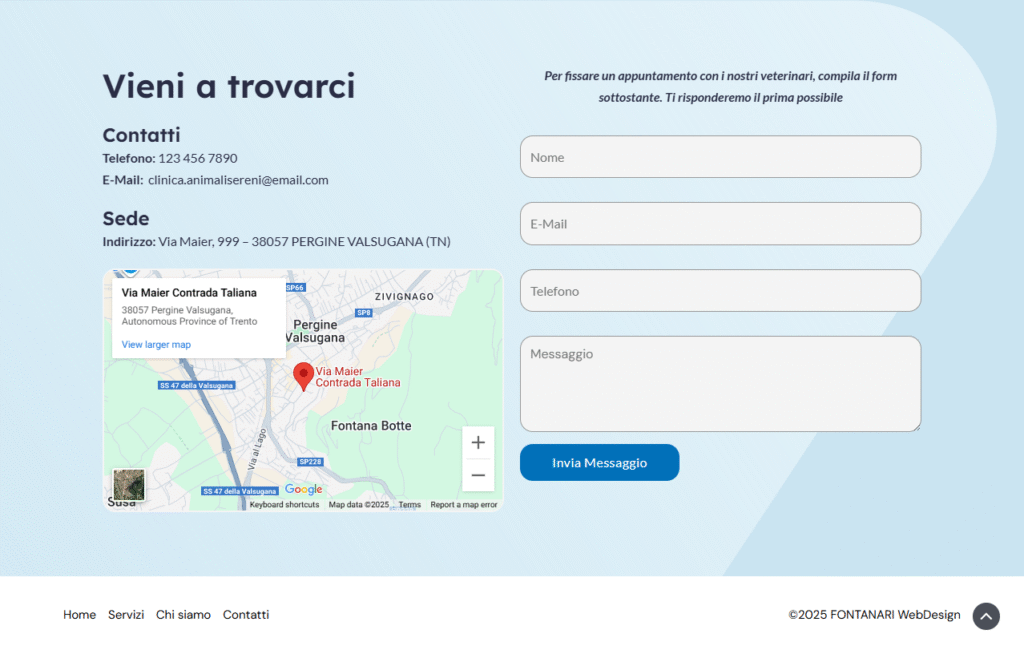Zoom in on the map
The height and width of the screenshot is (654, 1024).
click(478, 443)
